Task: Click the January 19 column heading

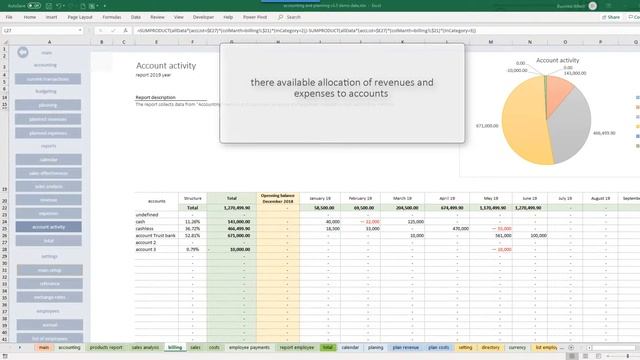Action: (x=320, y=198)
